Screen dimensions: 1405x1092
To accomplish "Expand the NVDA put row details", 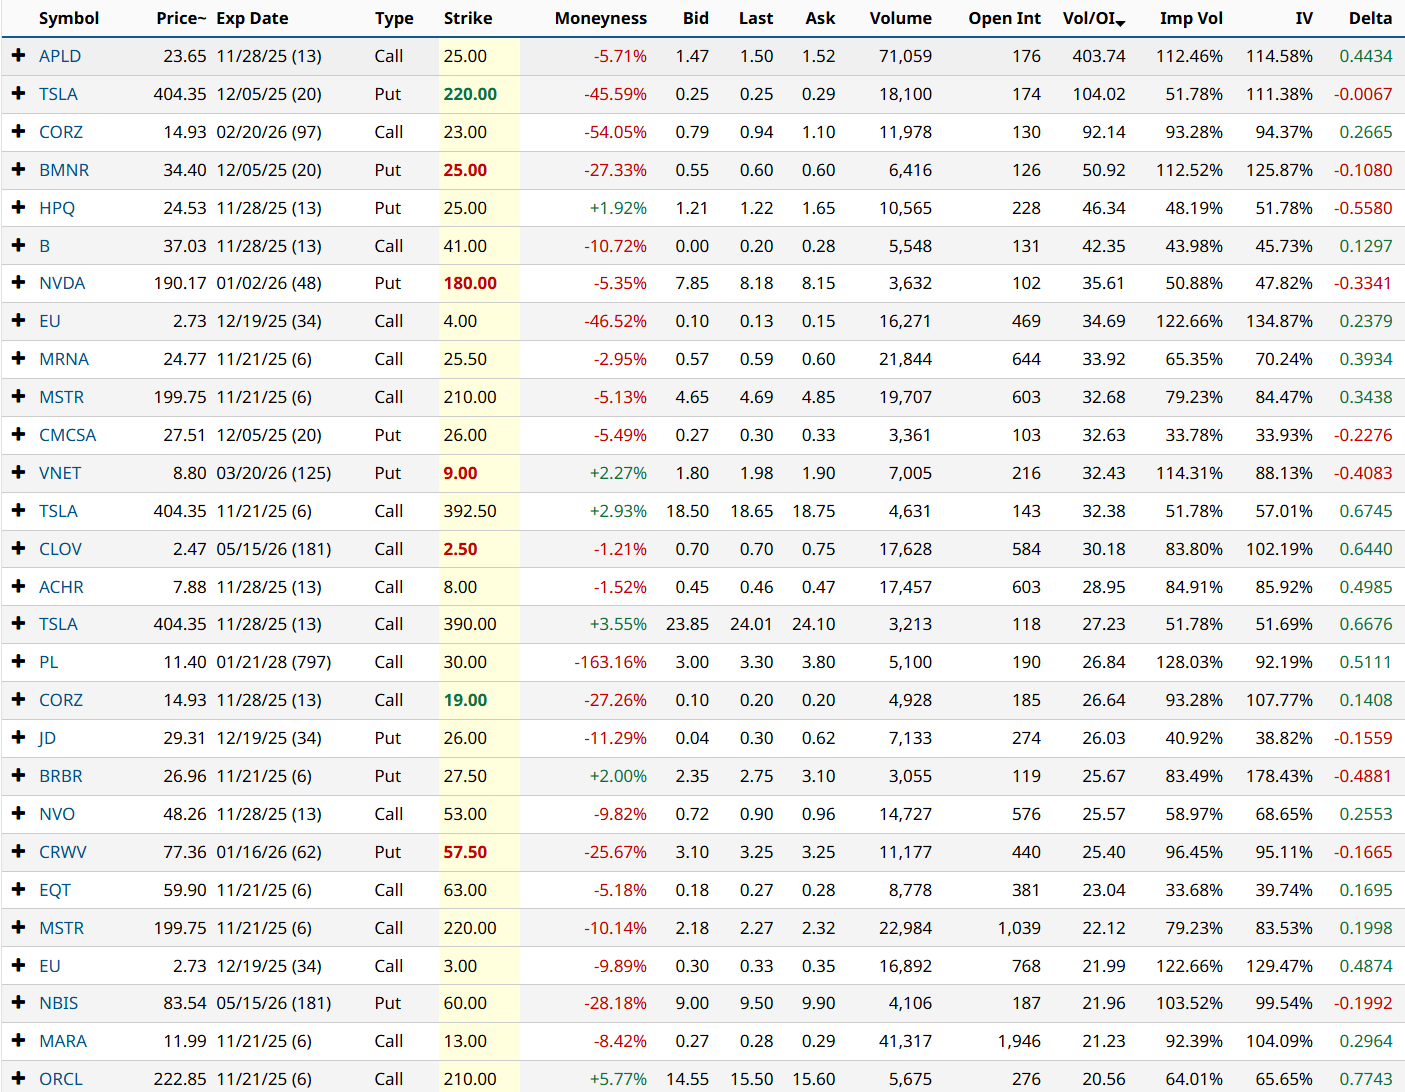I will 18,283.
